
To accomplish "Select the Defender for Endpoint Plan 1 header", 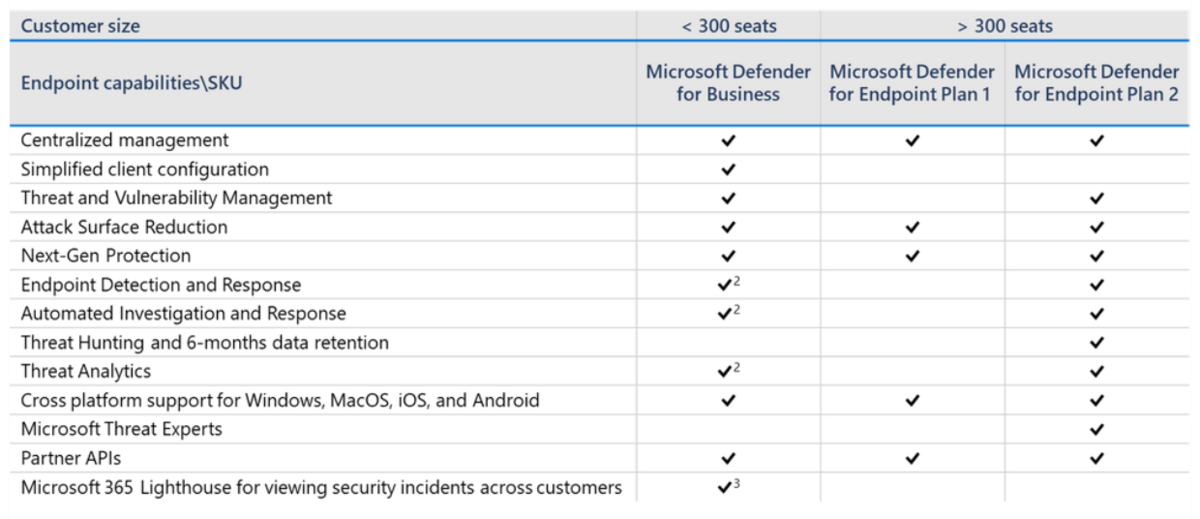I will (x=912, y=83).
